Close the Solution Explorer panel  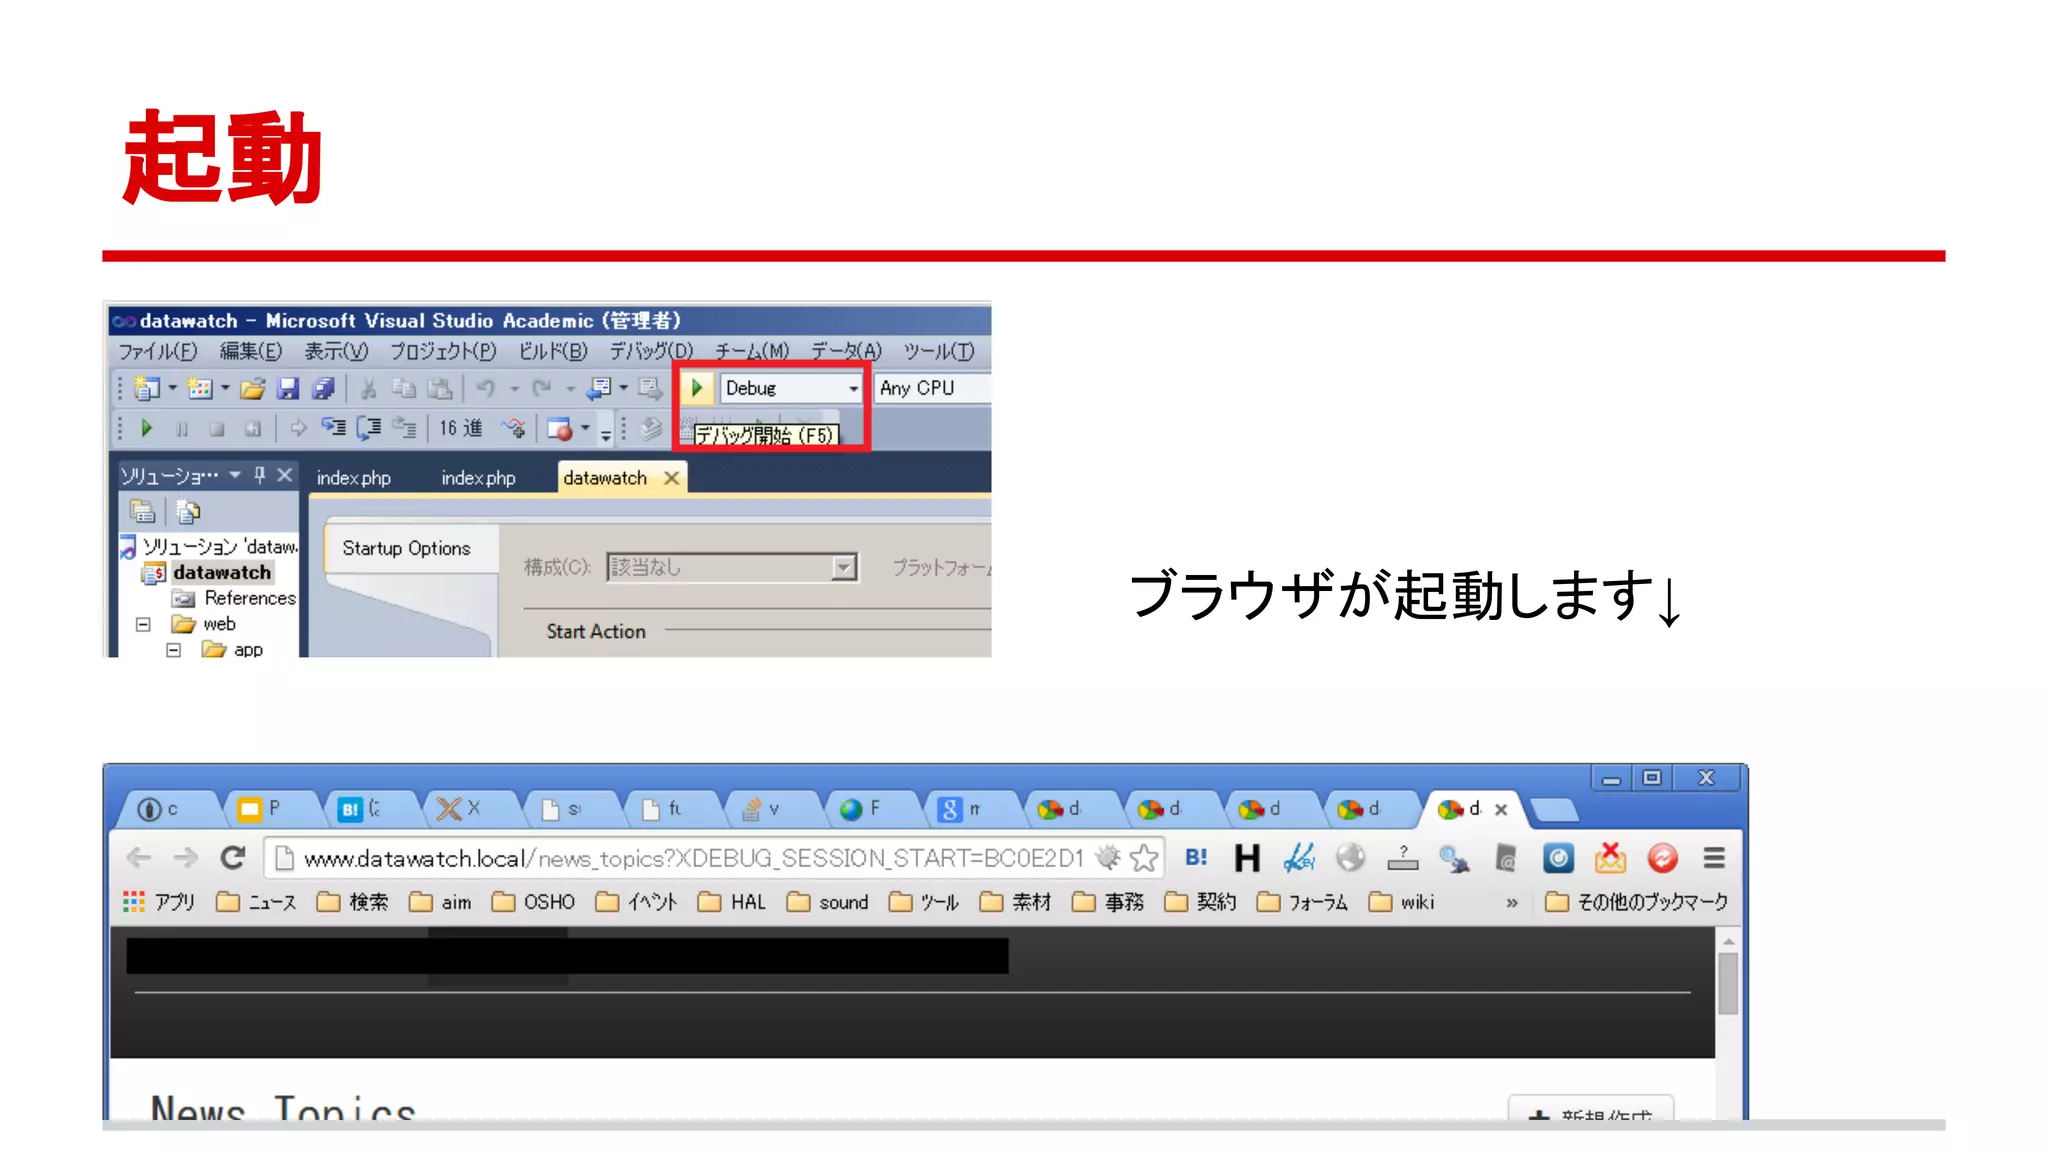[285, 475]
